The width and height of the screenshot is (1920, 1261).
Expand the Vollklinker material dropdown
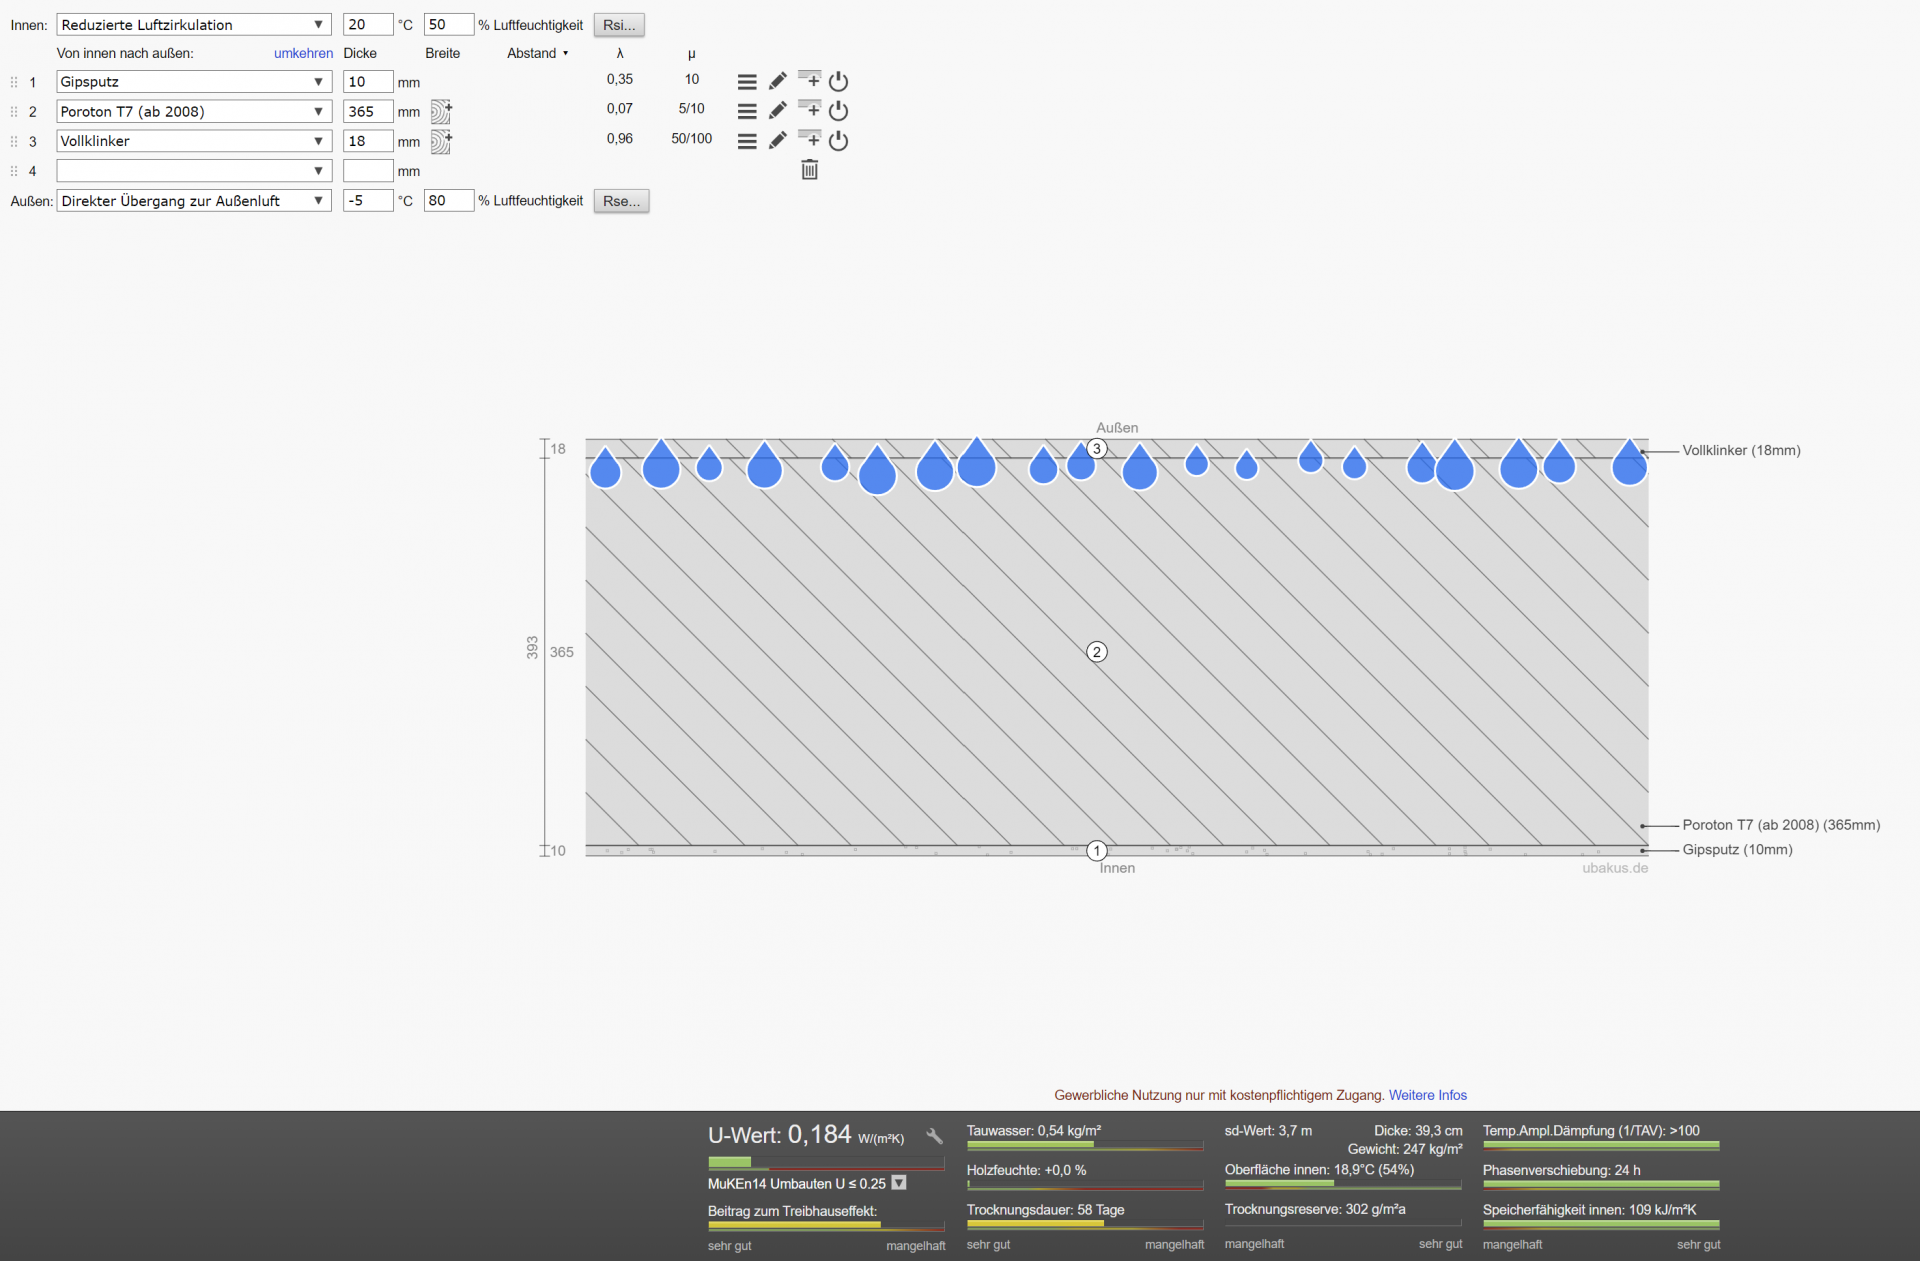coord(193,141)
